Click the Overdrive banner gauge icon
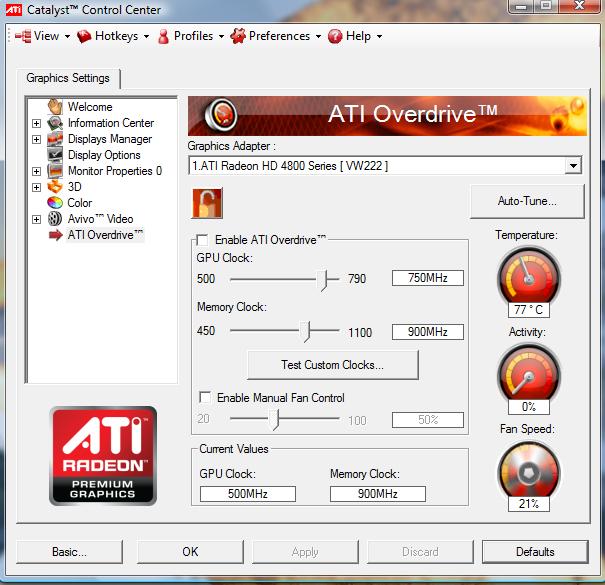The height and width of the screenshot is (585, 605). coord(221,115)
